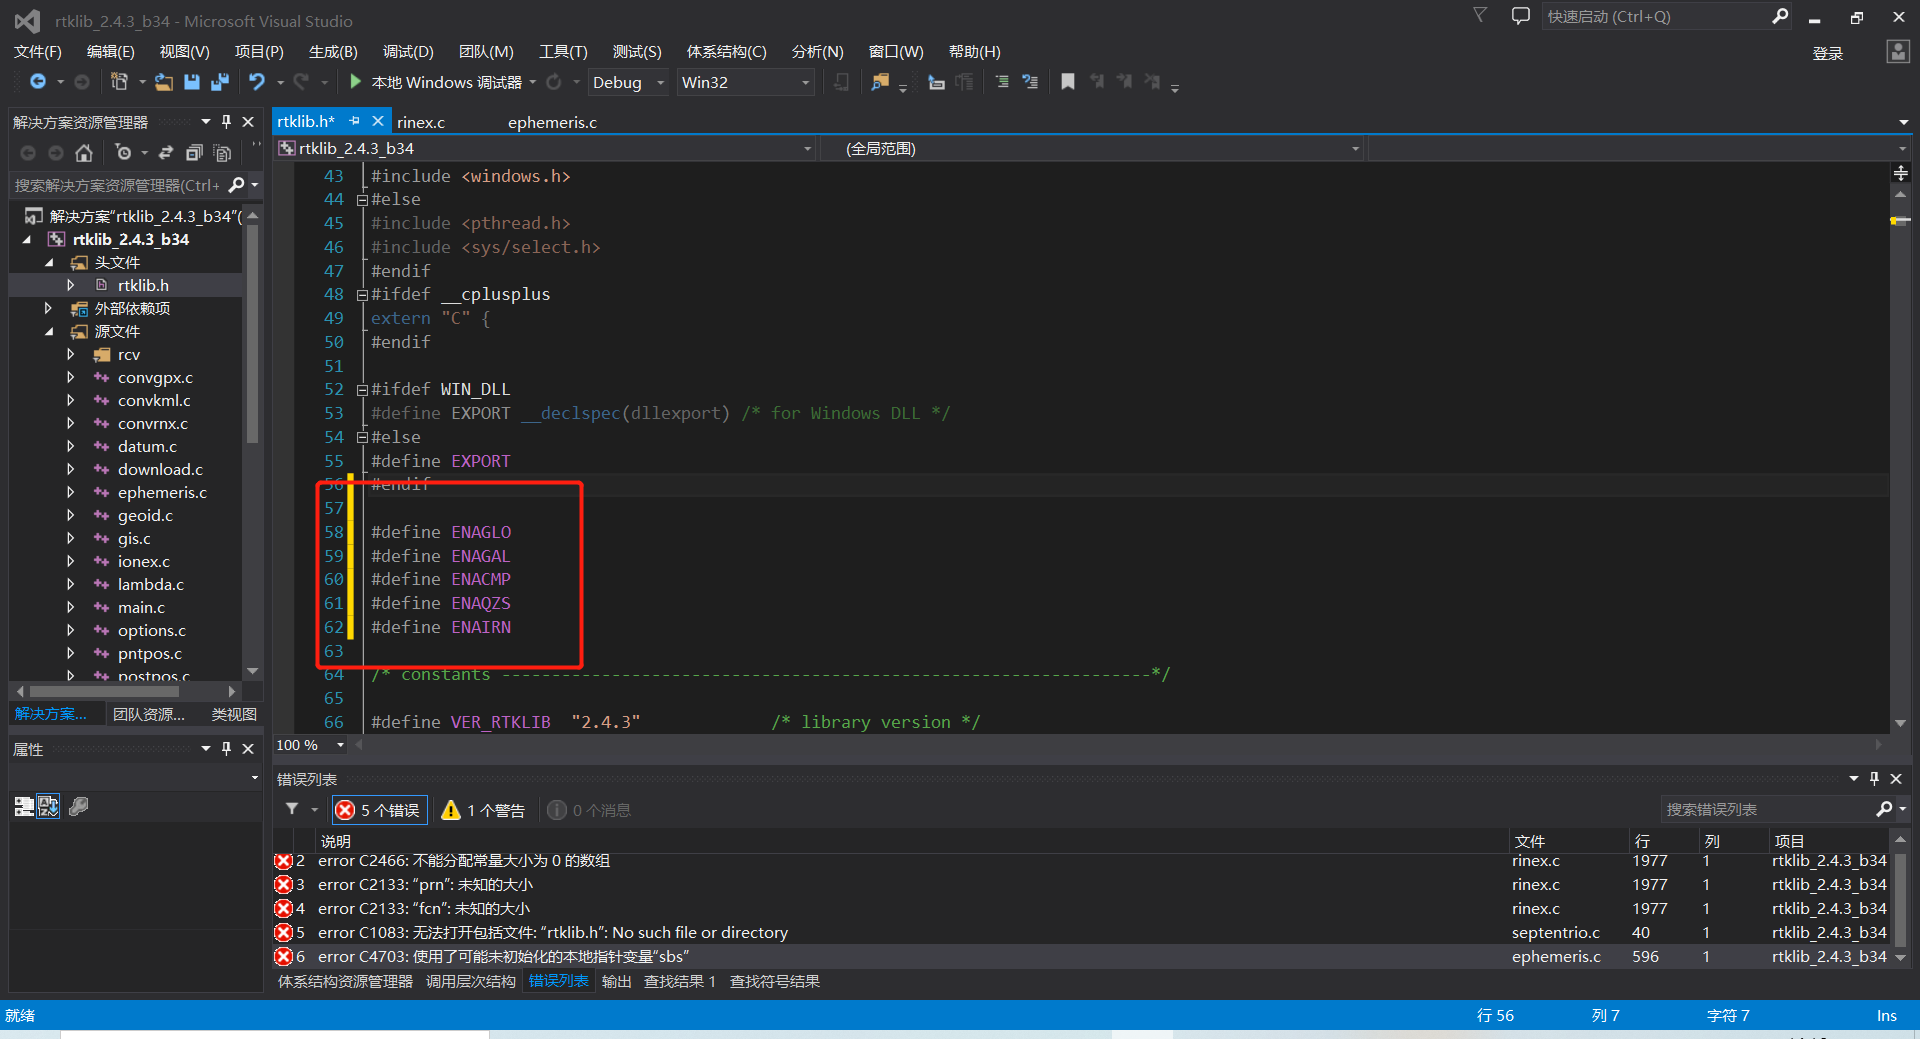Click the Sync with Active Document icon
Screen dimensions: 1920x1039
click(x=168, y=153)
